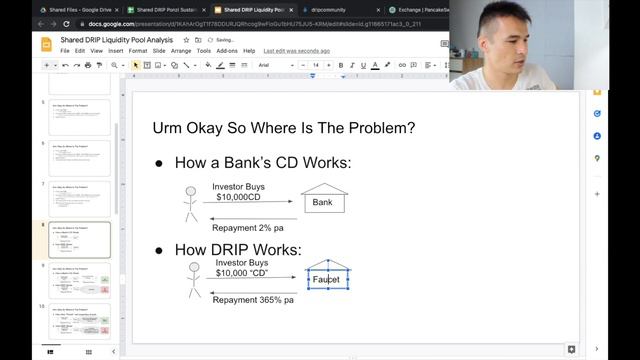The height and width of the screenshot is (360, 640).
Task: Click the browser address bar URL
Action: tap(254, 24)
